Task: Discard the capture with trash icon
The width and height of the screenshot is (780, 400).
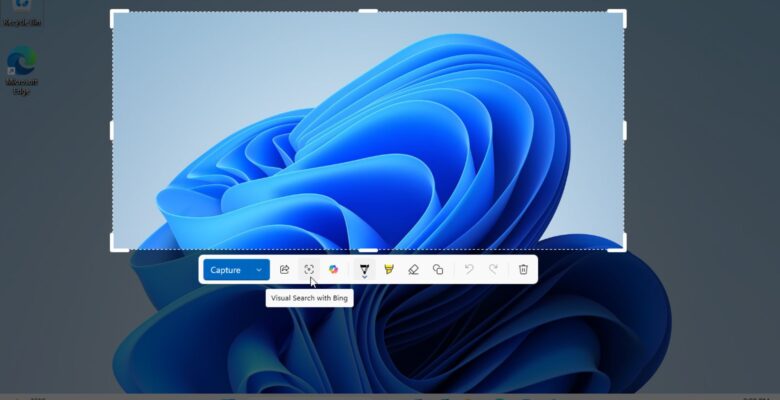Action: [523, 270]
